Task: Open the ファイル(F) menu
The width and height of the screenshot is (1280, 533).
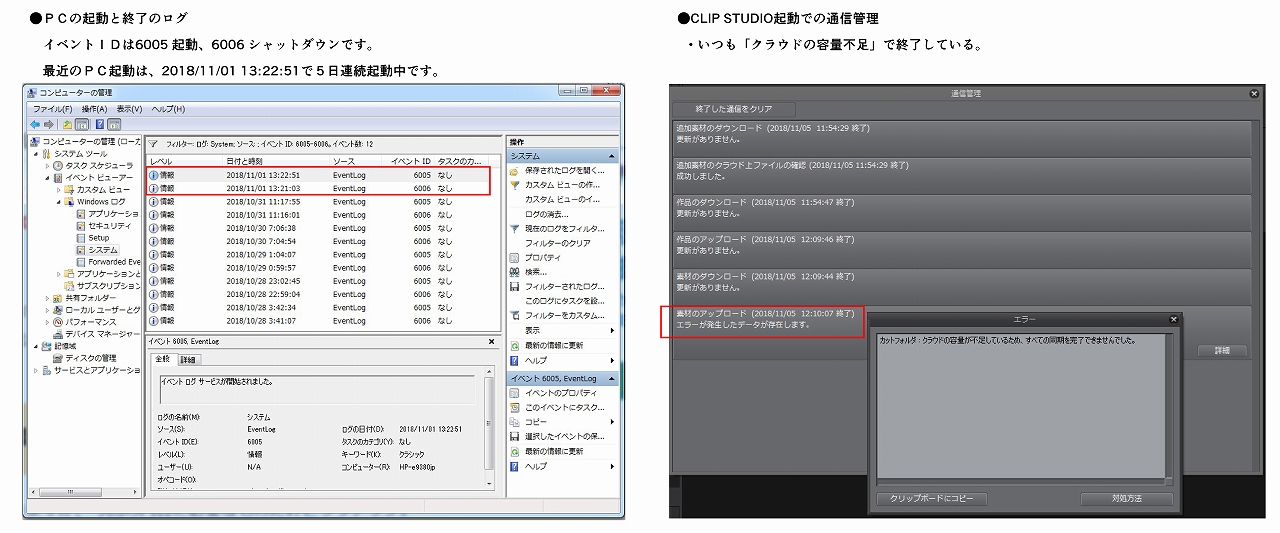Action: coord(53,109)
